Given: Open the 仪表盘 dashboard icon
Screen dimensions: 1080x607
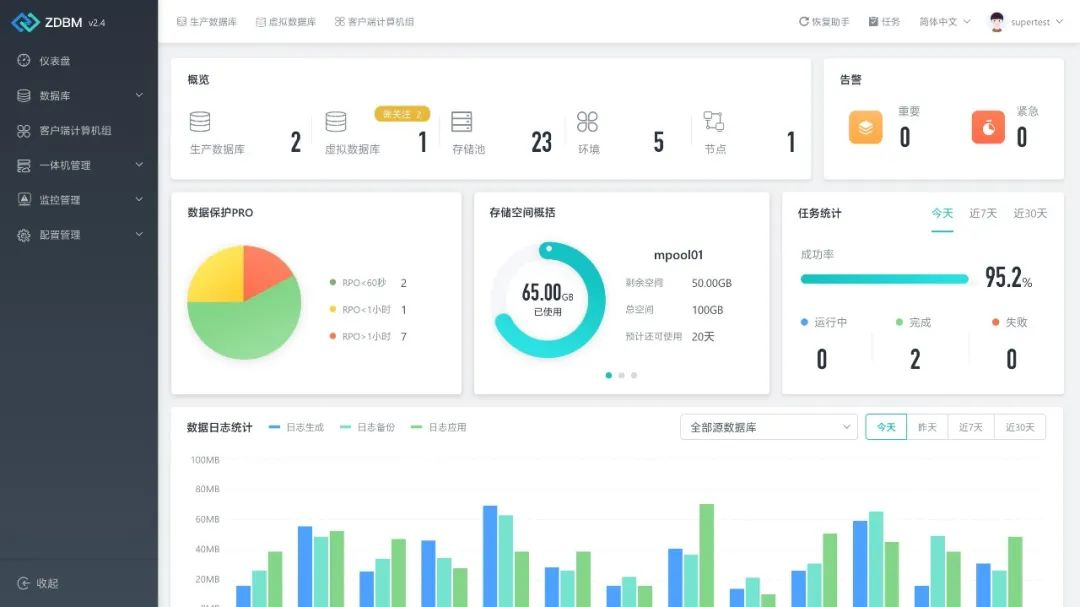Looking at the screenshot, I should (x=23, y=61).
